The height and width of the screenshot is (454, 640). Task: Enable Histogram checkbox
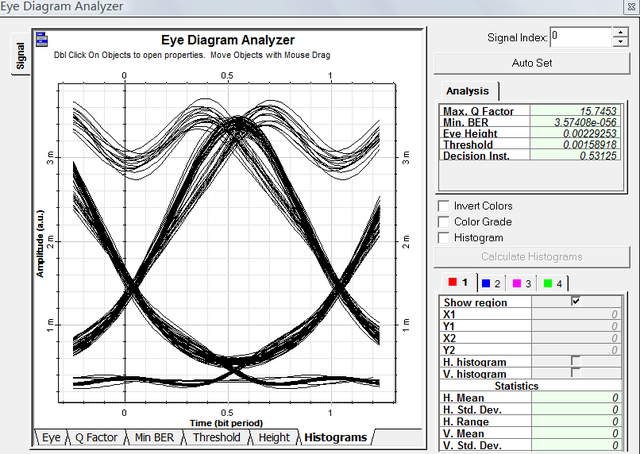click(x=443, y=238)
